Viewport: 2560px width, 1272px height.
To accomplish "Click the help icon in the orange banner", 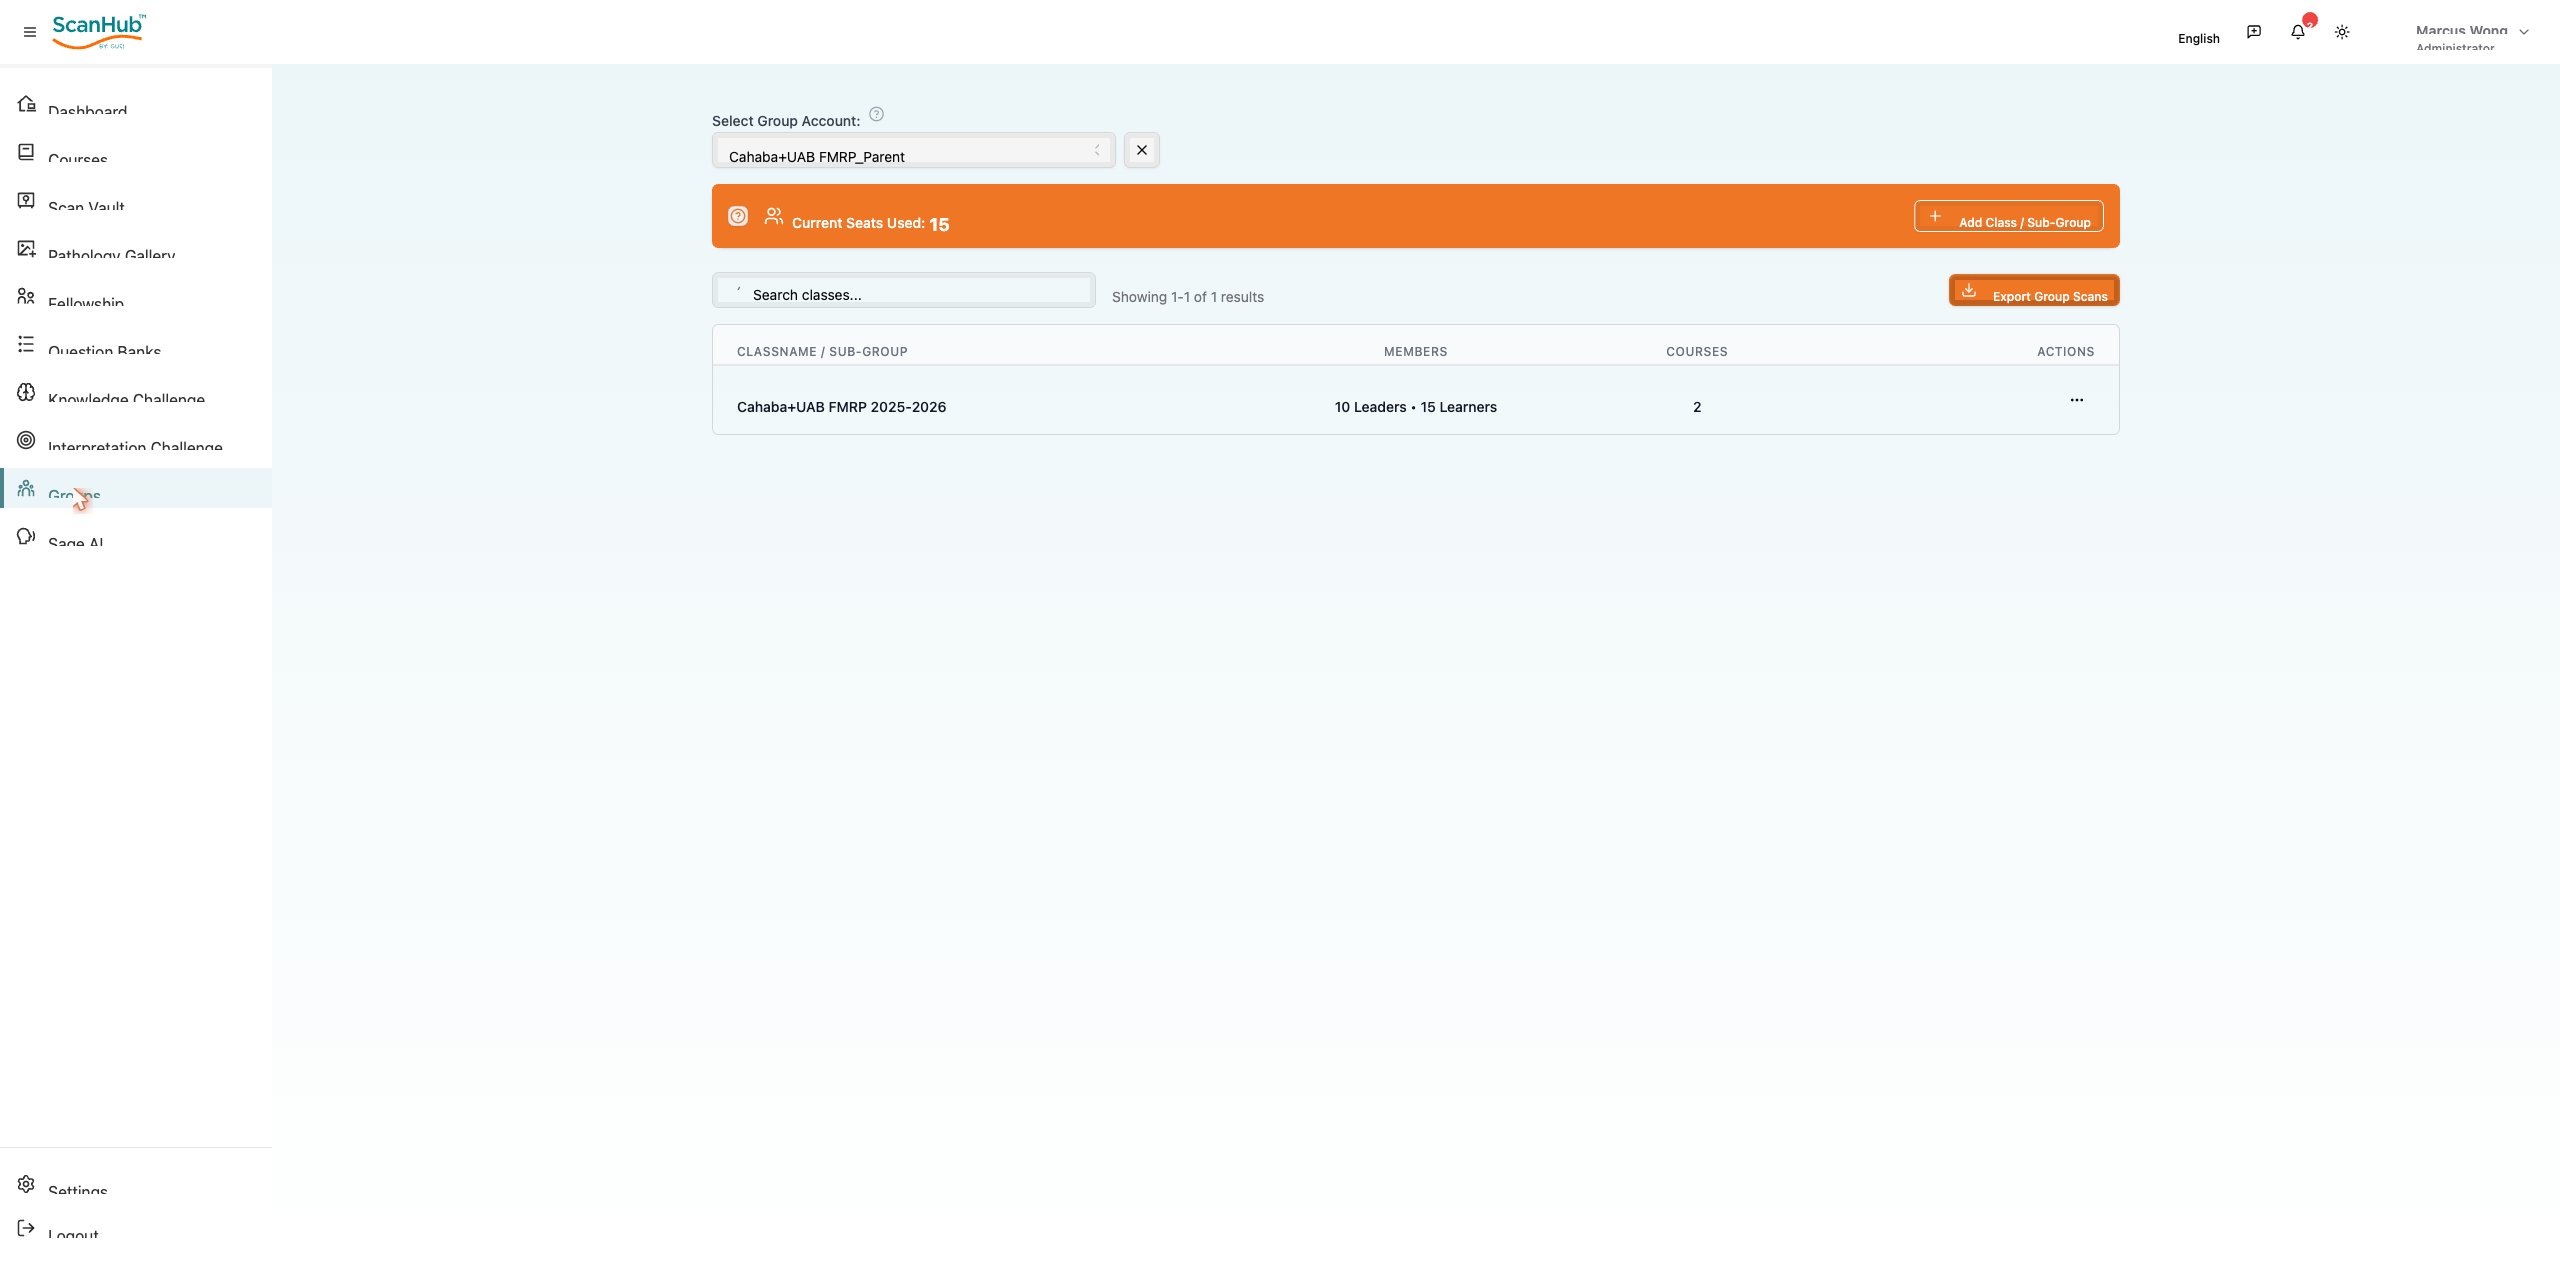I will tap(738, 216).
